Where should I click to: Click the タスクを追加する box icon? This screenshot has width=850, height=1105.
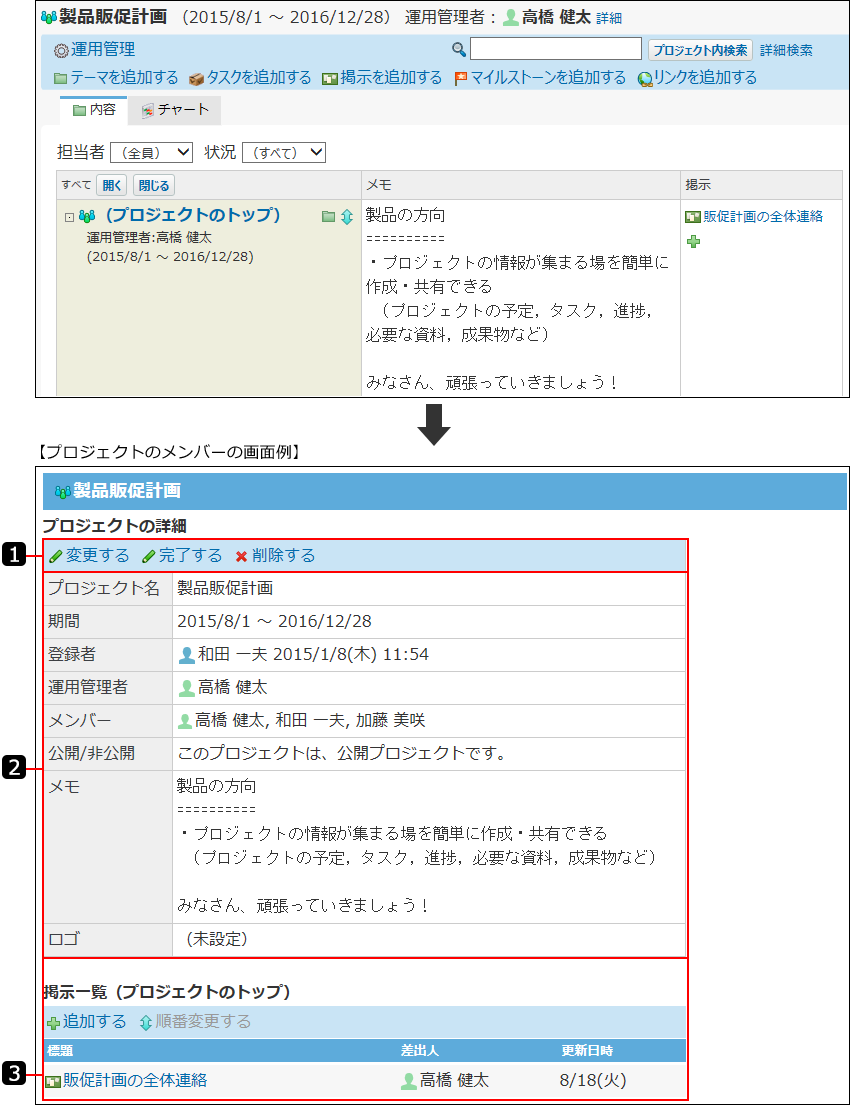(196, 78)
